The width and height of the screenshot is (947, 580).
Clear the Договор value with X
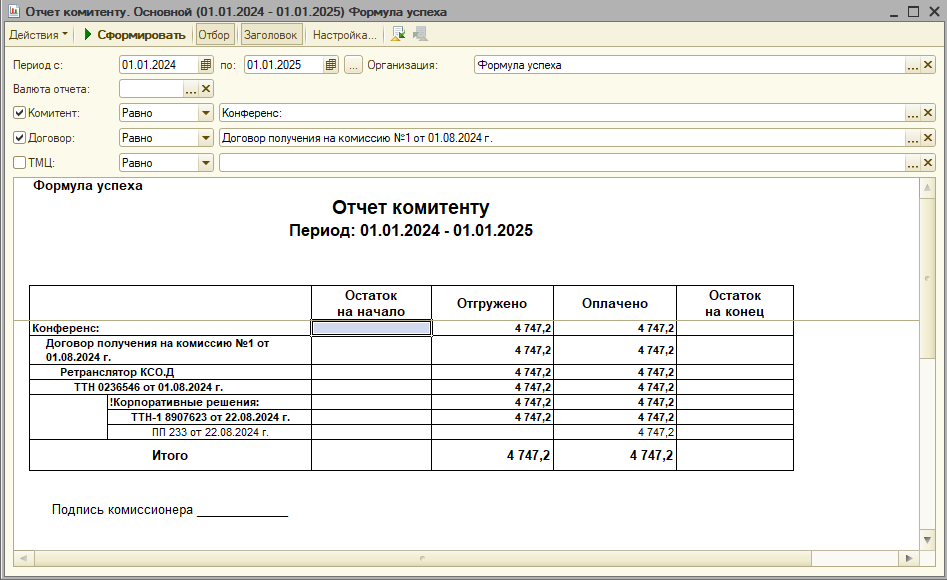click(928, 138)
